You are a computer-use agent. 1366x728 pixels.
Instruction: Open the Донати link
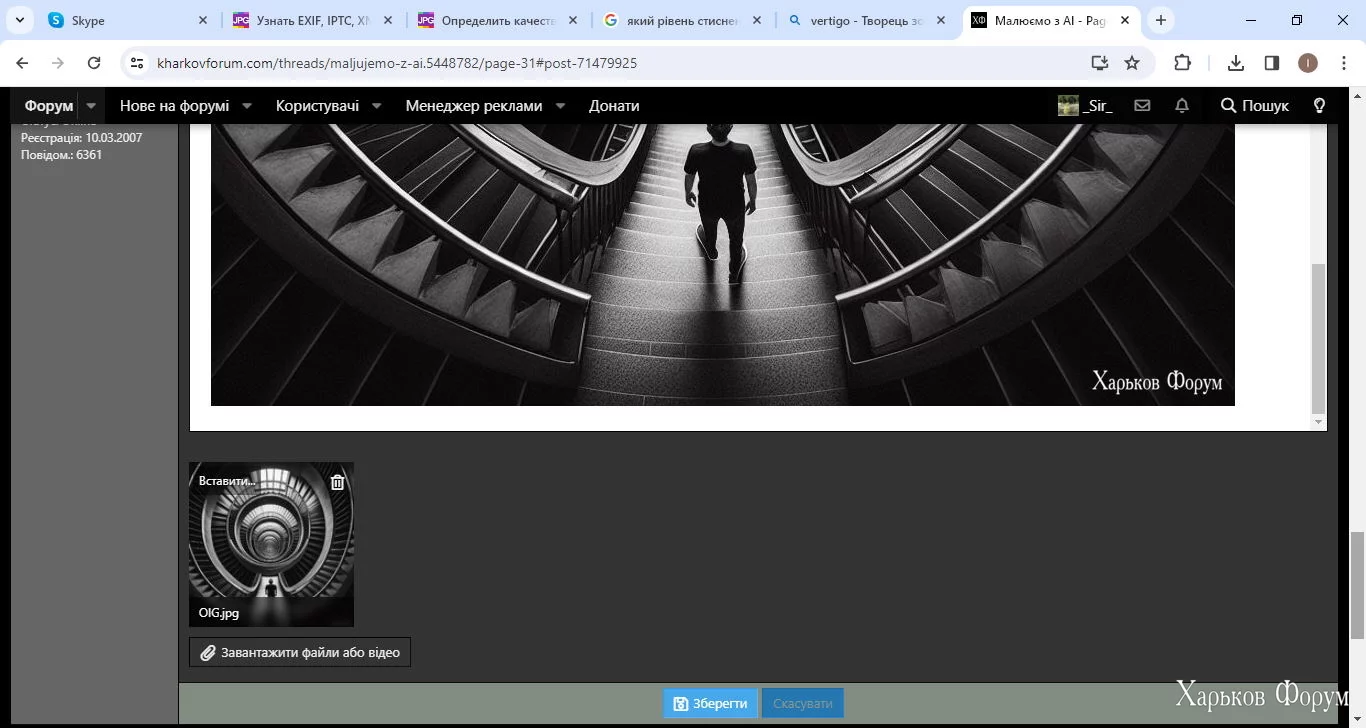pyautogui.click(x=614, y=106)
